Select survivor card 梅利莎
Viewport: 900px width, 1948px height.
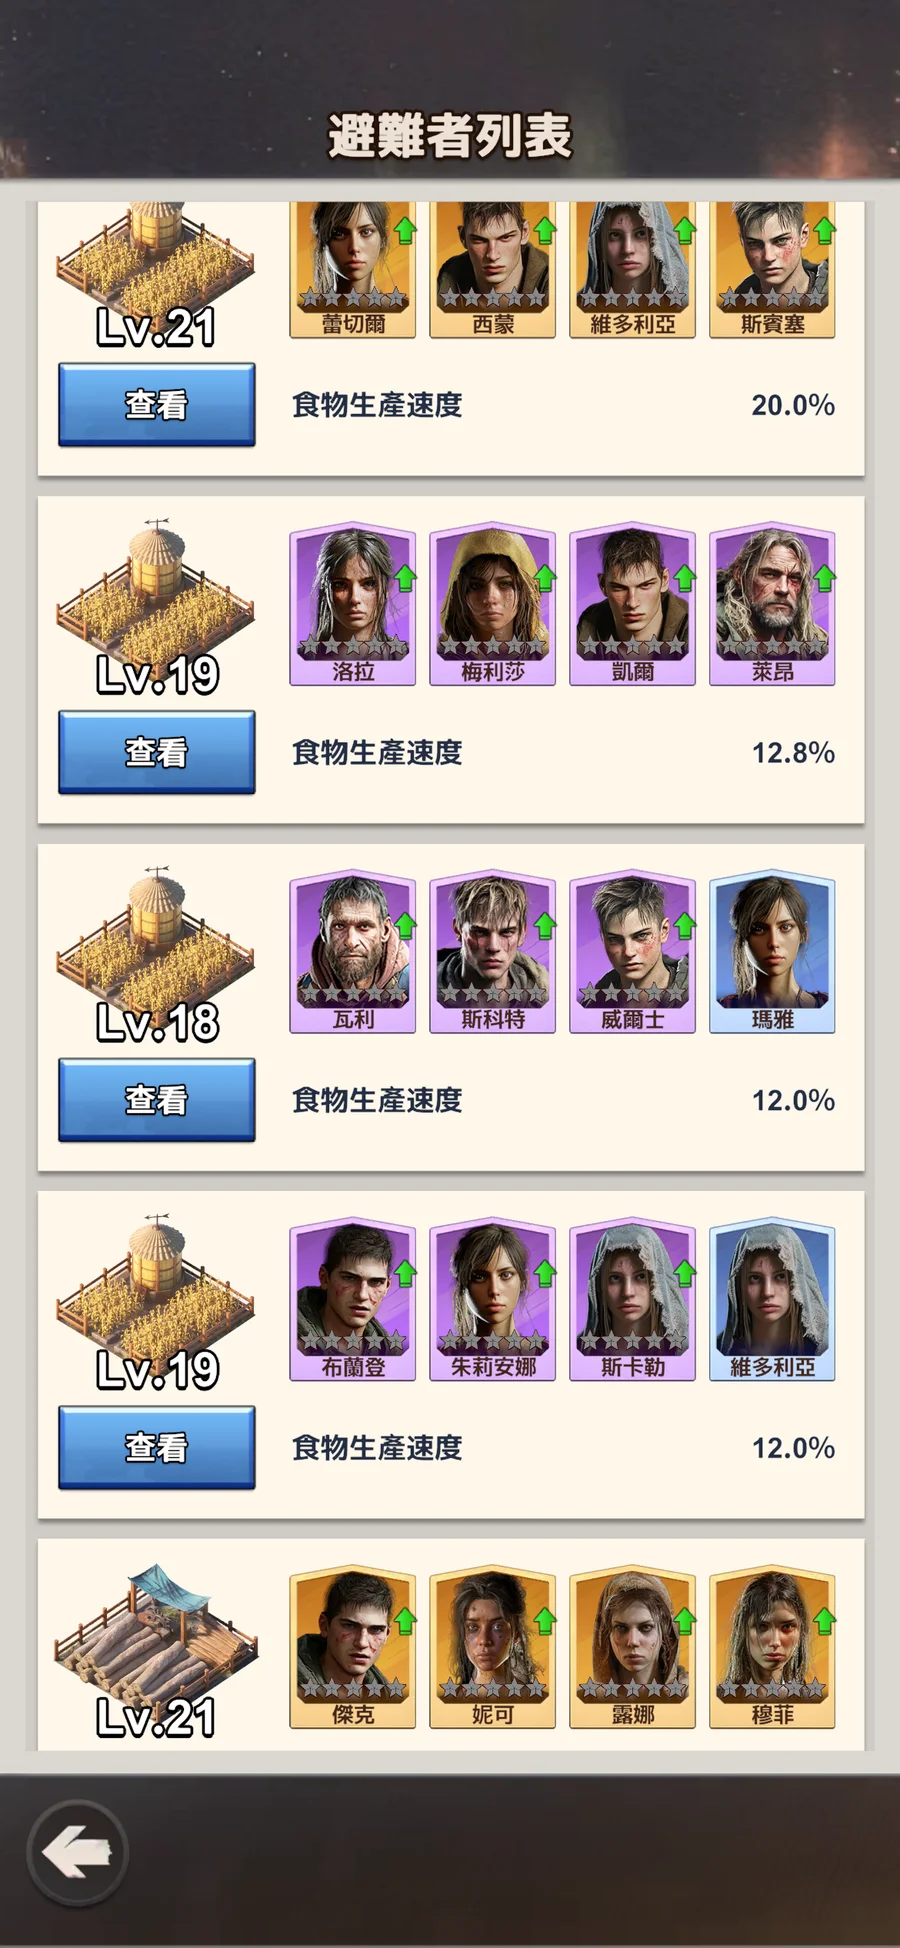[493, 603]
